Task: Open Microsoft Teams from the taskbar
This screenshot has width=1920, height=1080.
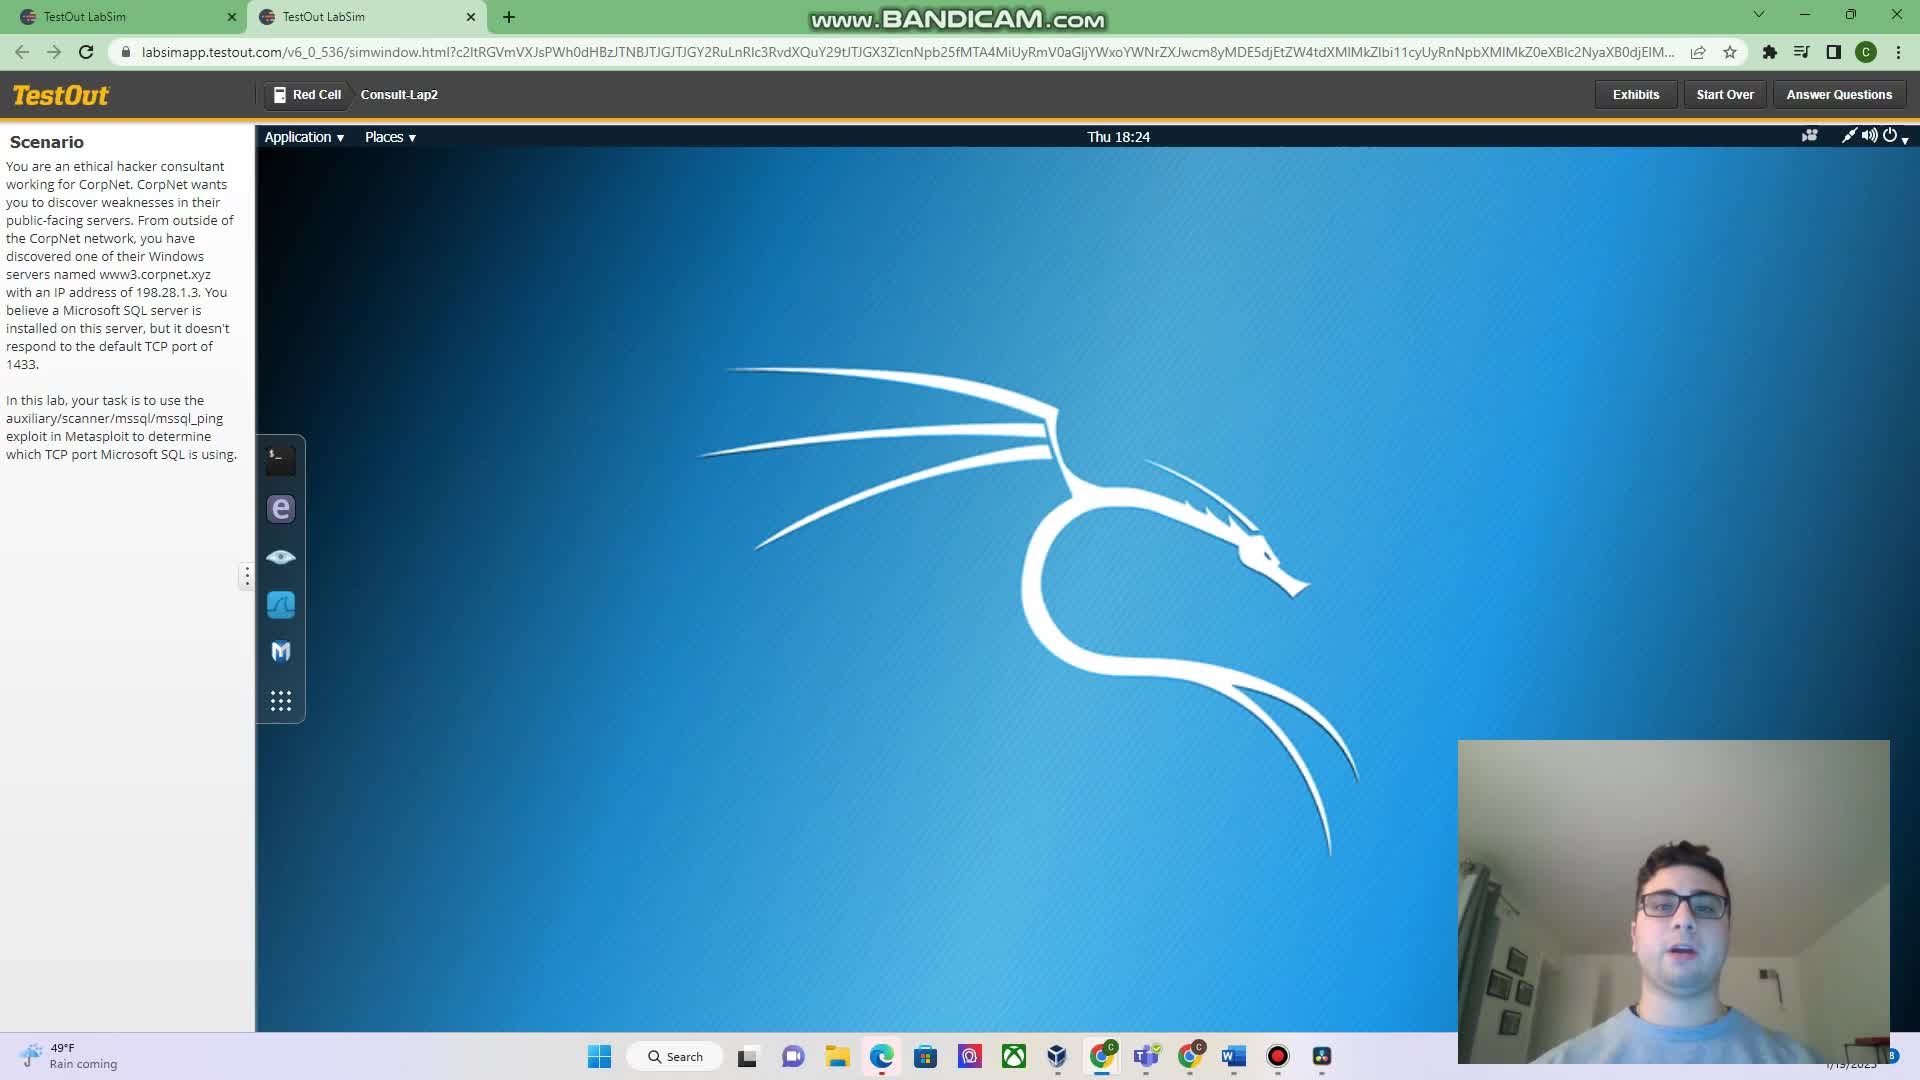Action: click(x=1146, y=1056)
